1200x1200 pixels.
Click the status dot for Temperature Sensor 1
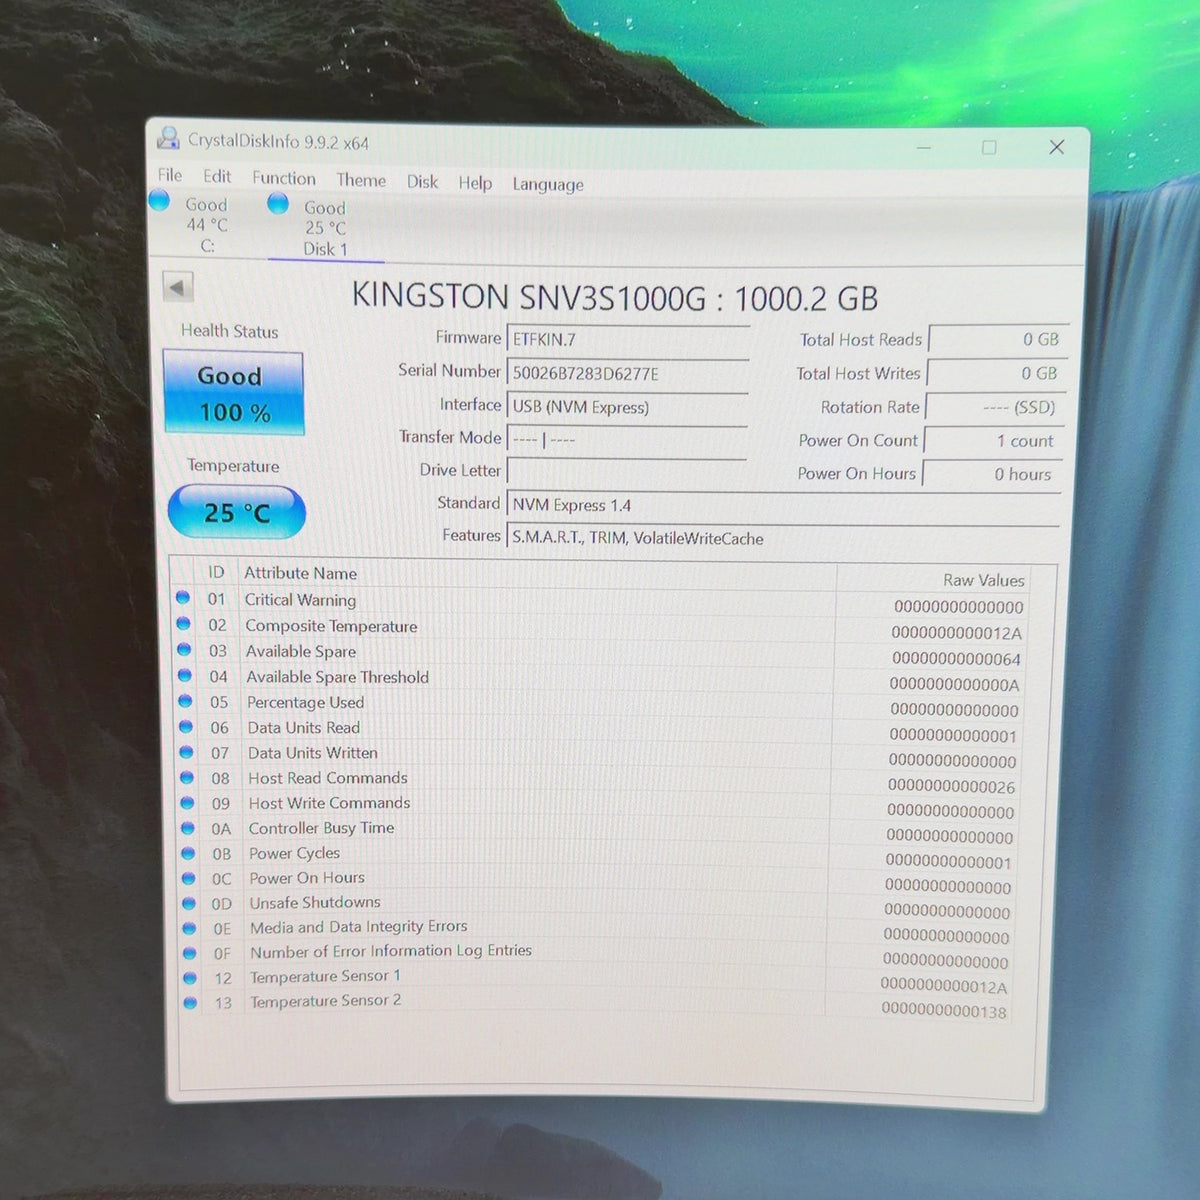point(190,977)
